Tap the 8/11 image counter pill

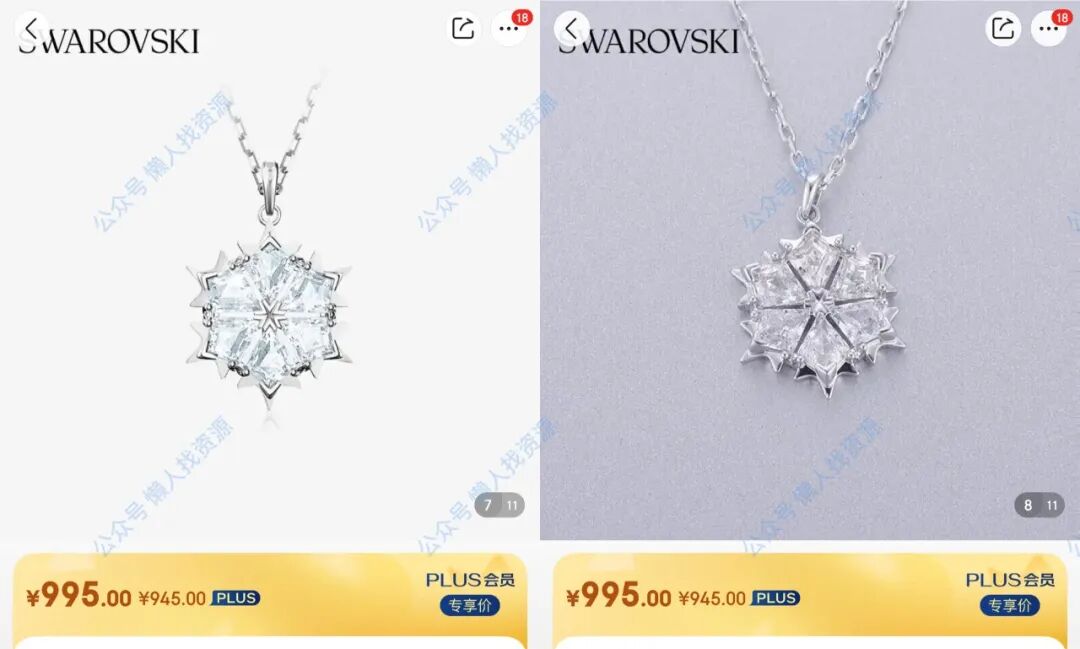click(x=1039, y=505)
